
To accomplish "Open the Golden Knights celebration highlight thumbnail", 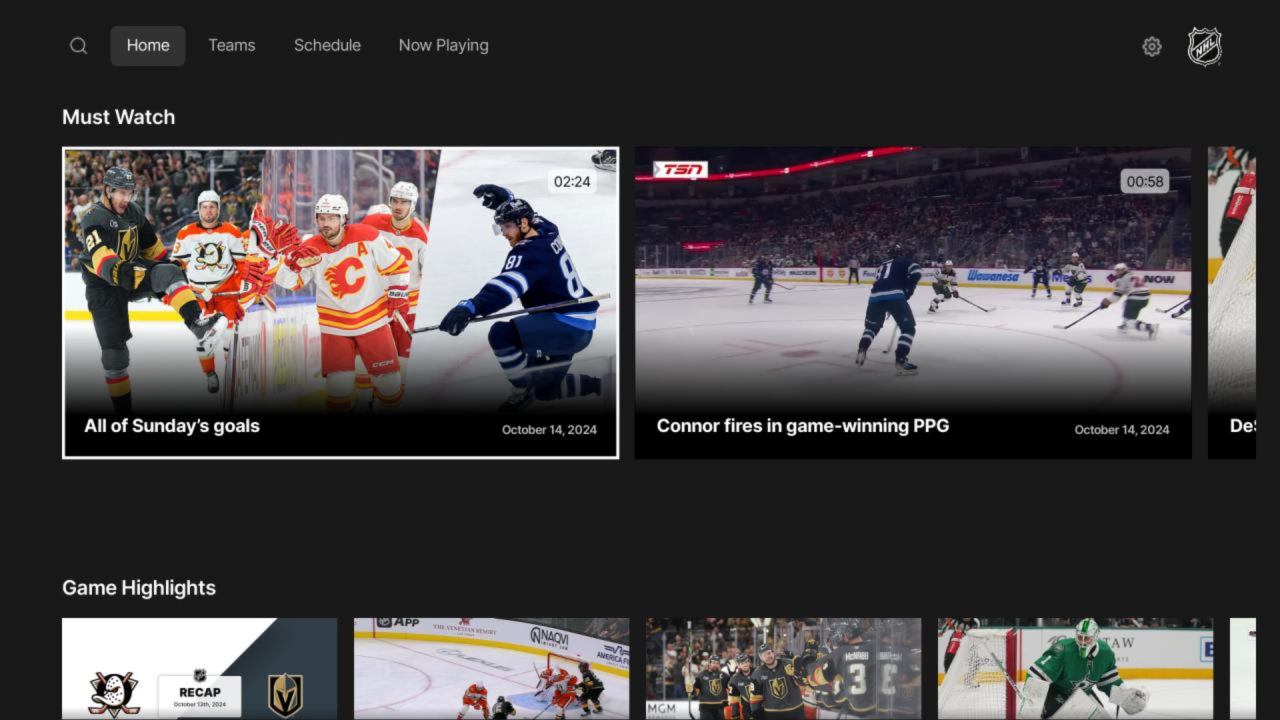I will (783, 668).
